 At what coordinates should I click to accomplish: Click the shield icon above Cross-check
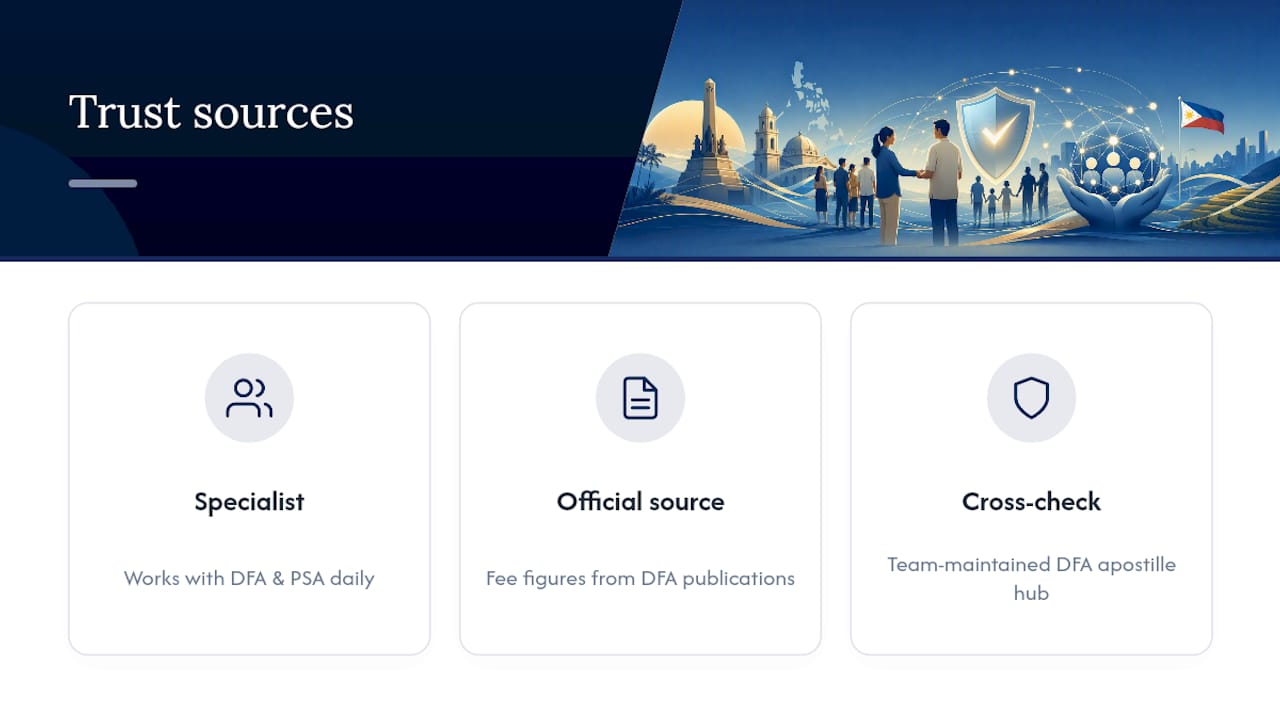pos(1031,398)
